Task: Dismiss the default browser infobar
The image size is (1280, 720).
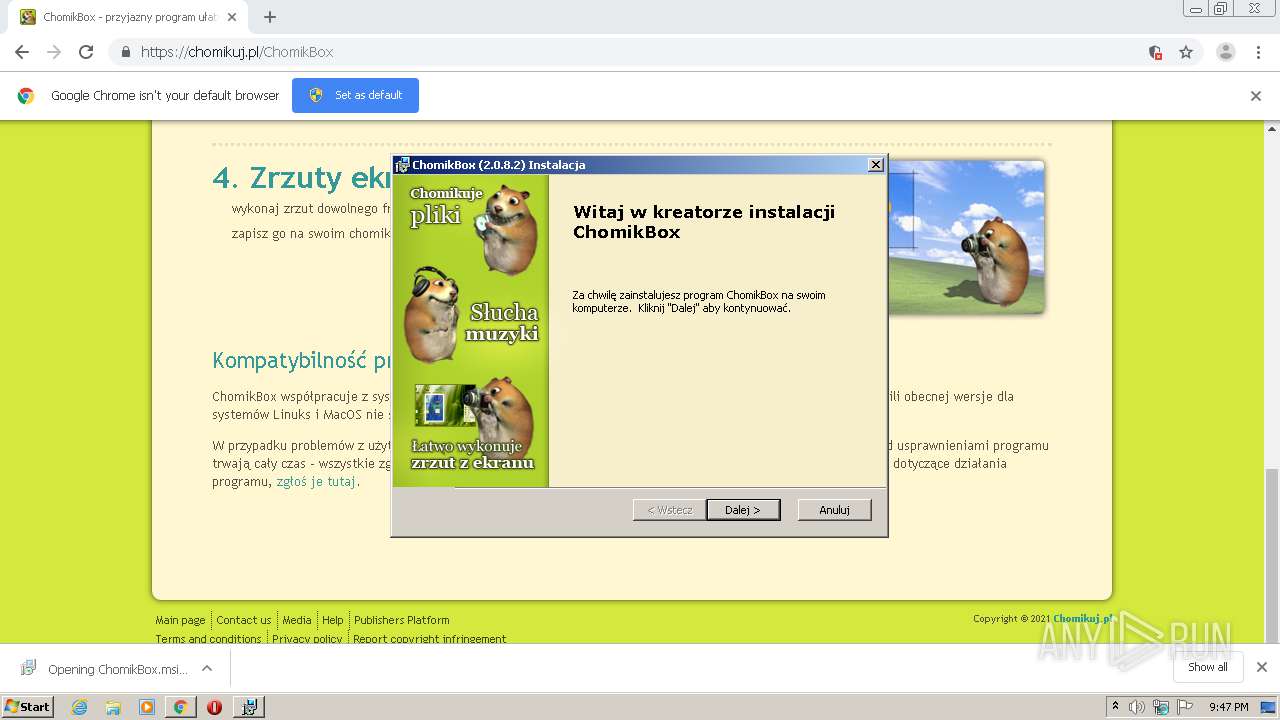Action: pyautogui.click(x=1256, y=96)
